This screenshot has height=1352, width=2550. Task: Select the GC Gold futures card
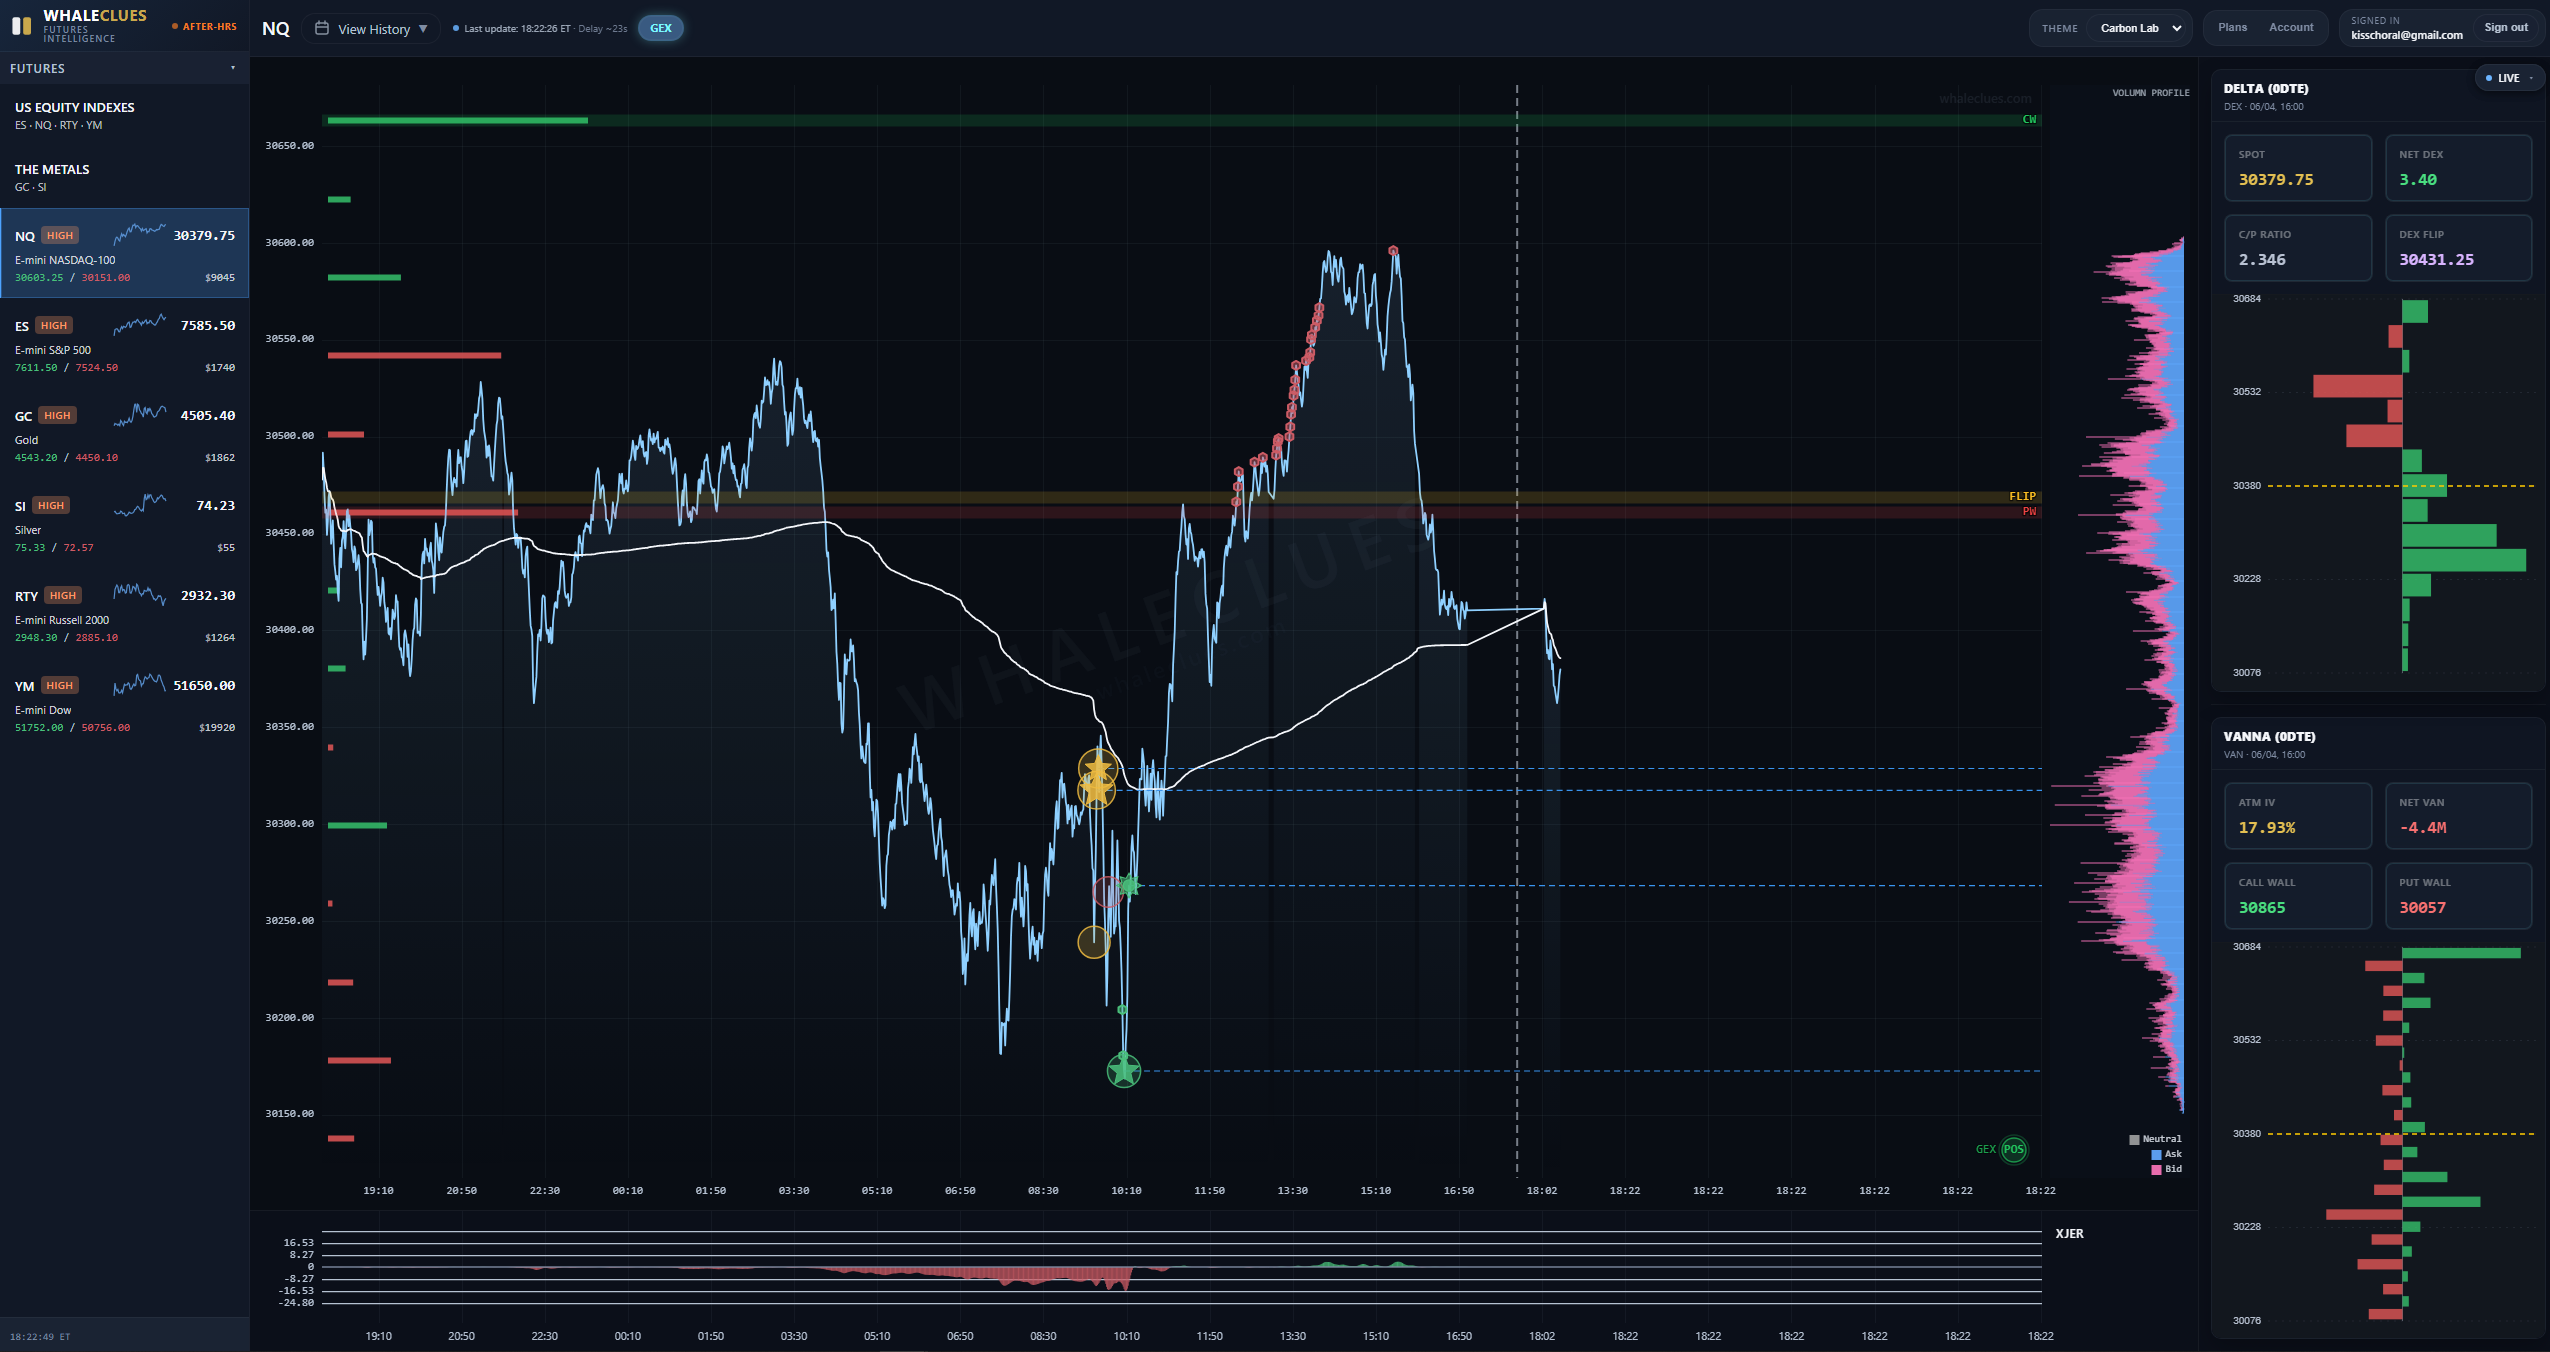(124, 433)
